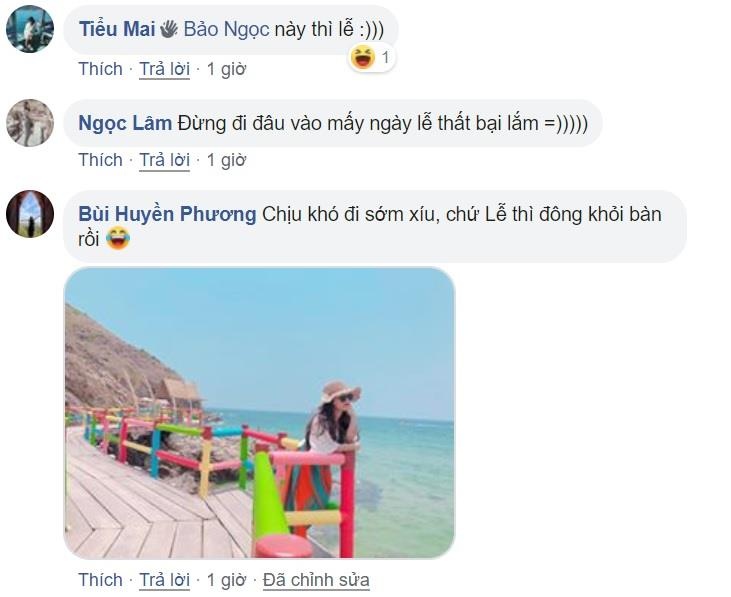The height and width of the screenshot is (597, 731).
Task: Open Ngọc Lâm's profile avatar
Action: (30, 123)
